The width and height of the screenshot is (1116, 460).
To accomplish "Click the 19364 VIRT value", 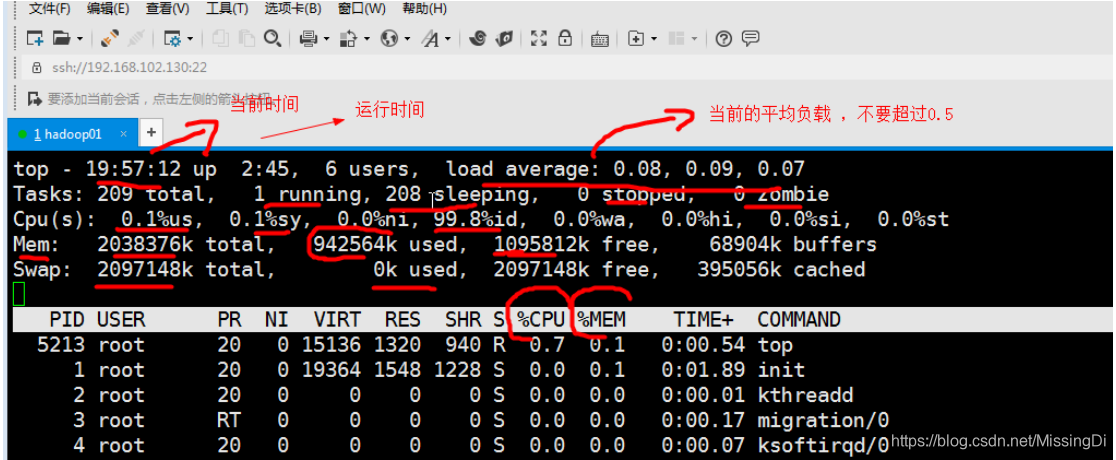I will (331, 370).
